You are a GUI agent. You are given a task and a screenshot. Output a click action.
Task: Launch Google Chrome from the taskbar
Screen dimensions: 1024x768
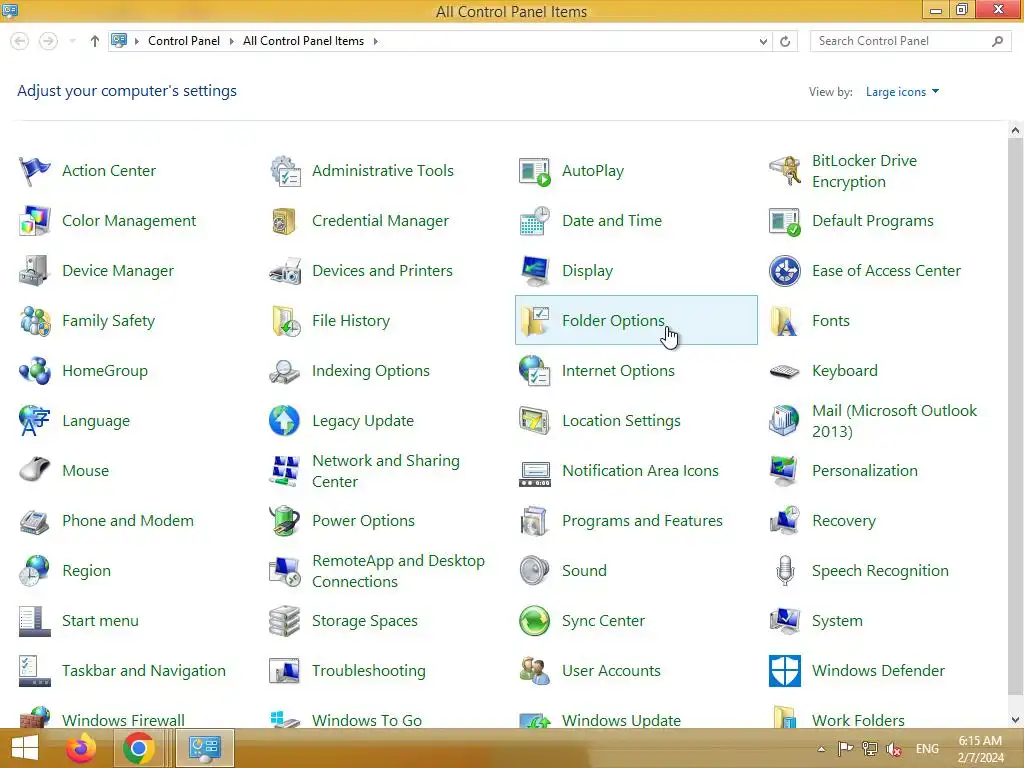[138, 748]
